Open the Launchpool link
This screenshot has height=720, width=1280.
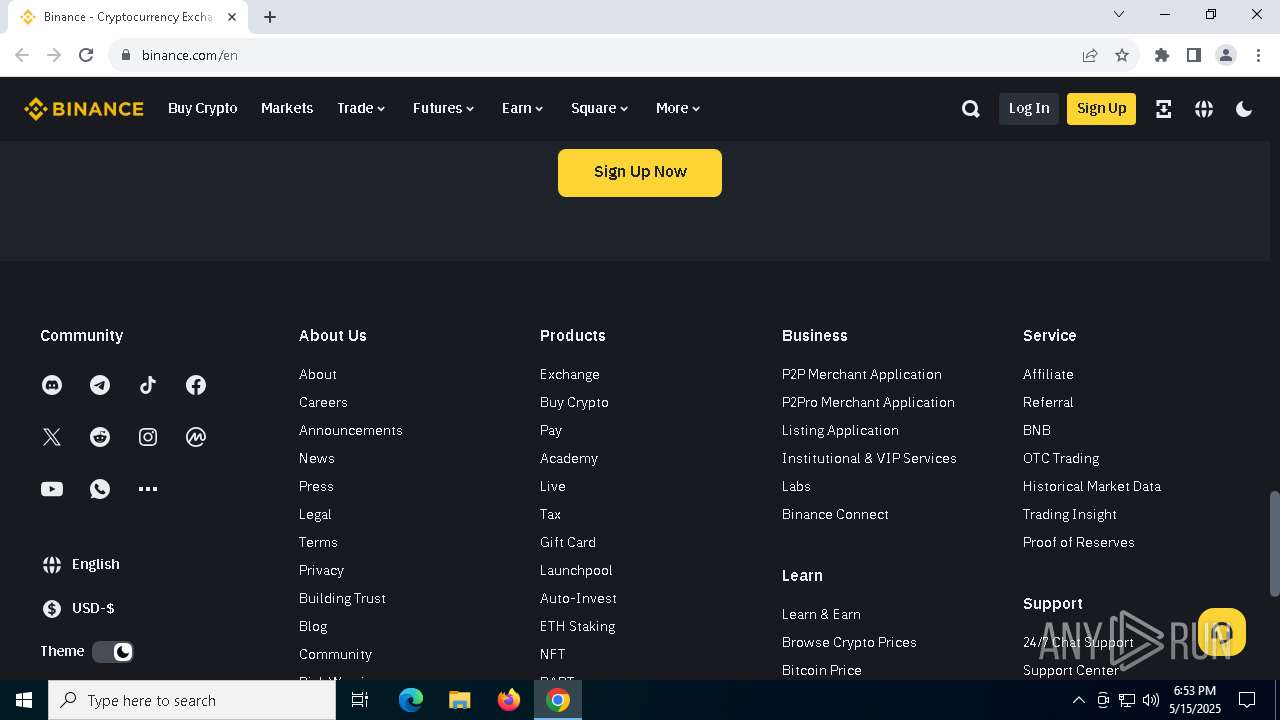click(576, 570)
